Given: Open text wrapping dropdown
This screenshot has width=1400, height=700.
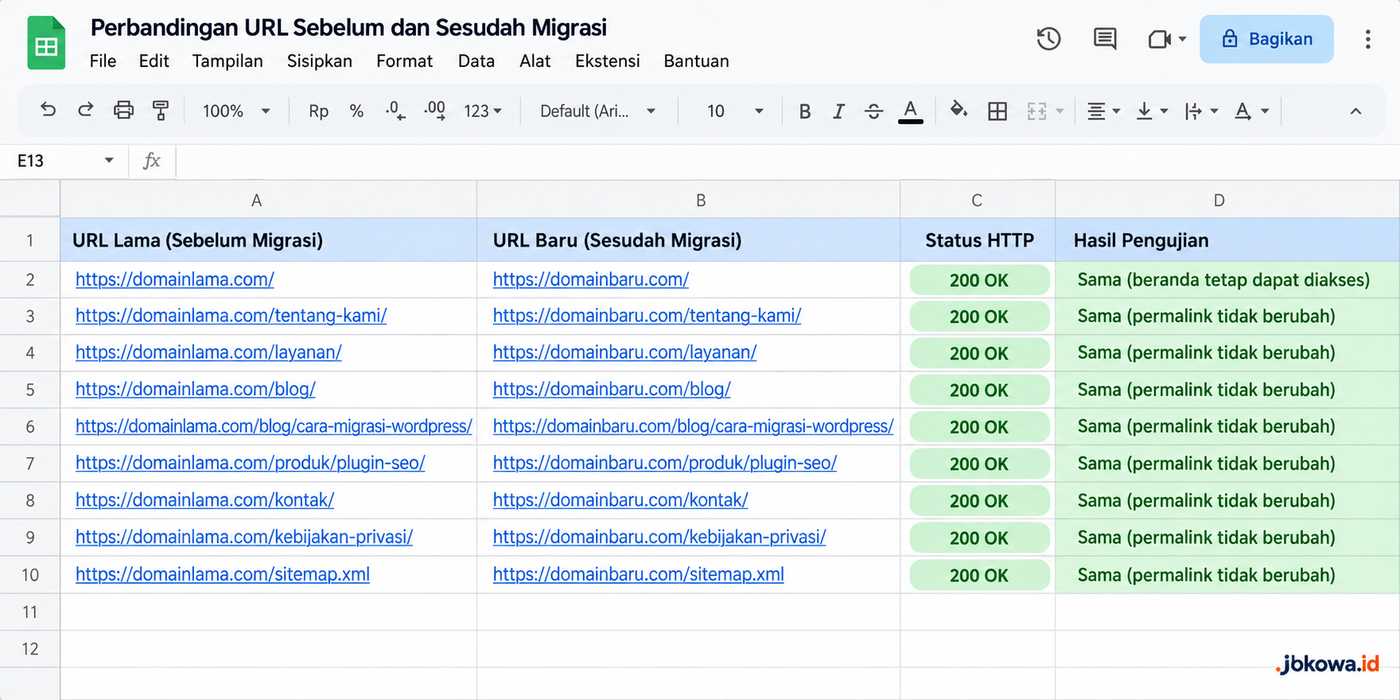Looking at the screenshot, I should (1201, 111).
